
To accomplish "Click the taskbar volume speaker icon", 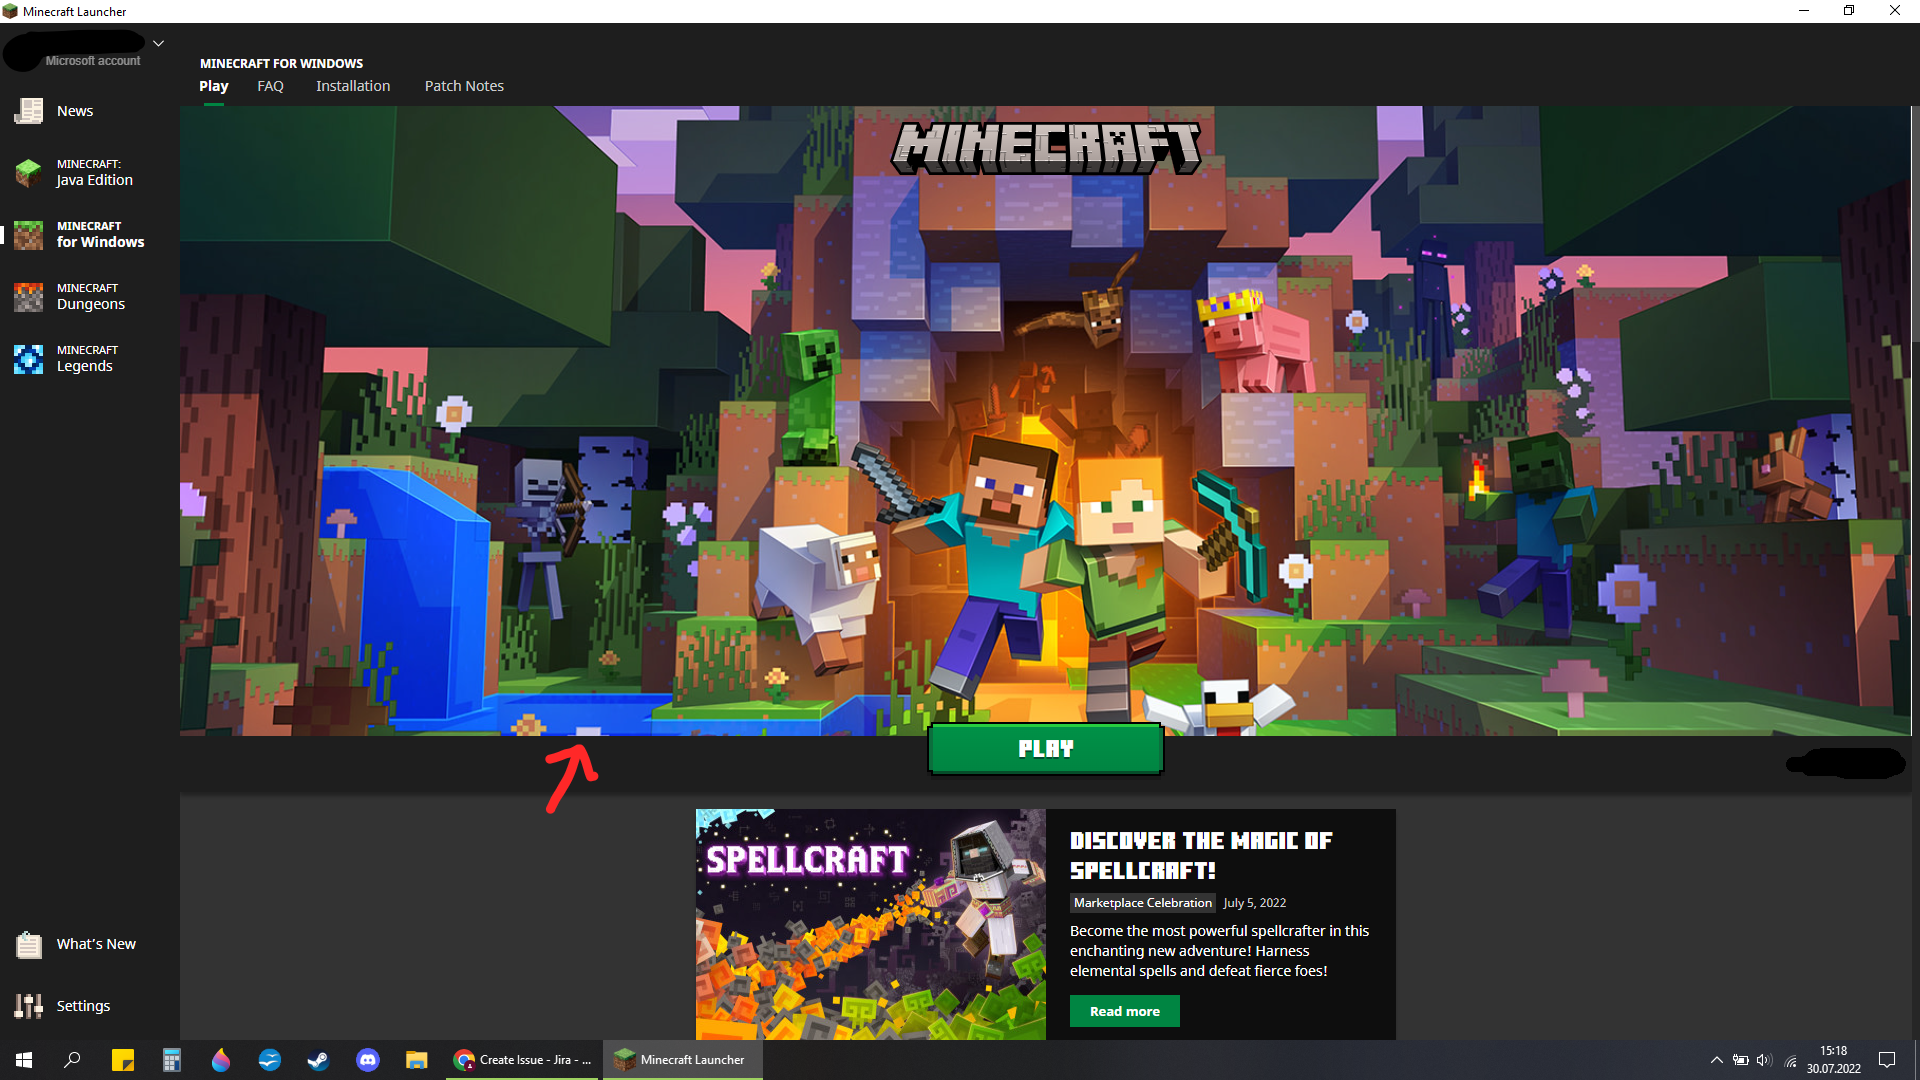I will pos(1764,1060).
